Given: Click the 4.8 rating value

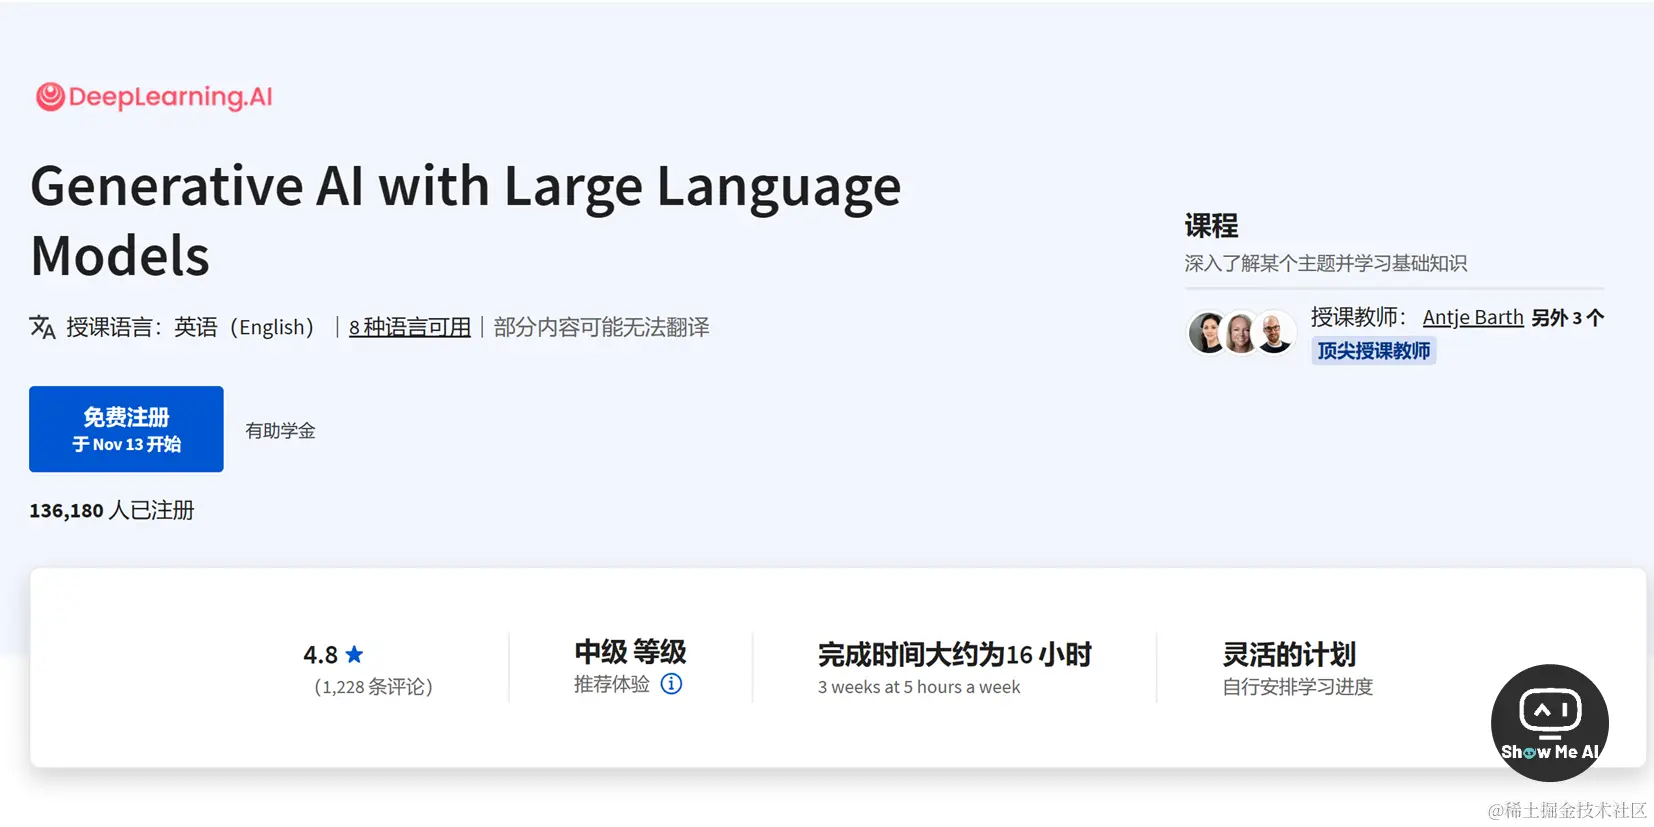Looking at the screenshot, I should tap(320, 655).
